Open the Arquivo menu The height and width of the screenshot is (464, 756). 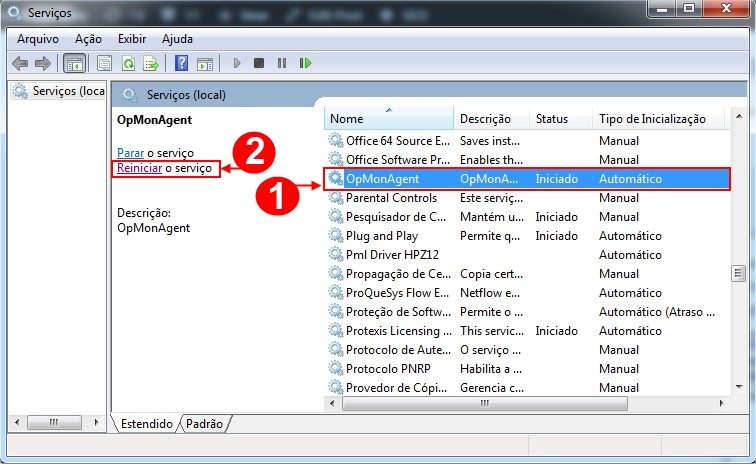[x=37, y=38]
